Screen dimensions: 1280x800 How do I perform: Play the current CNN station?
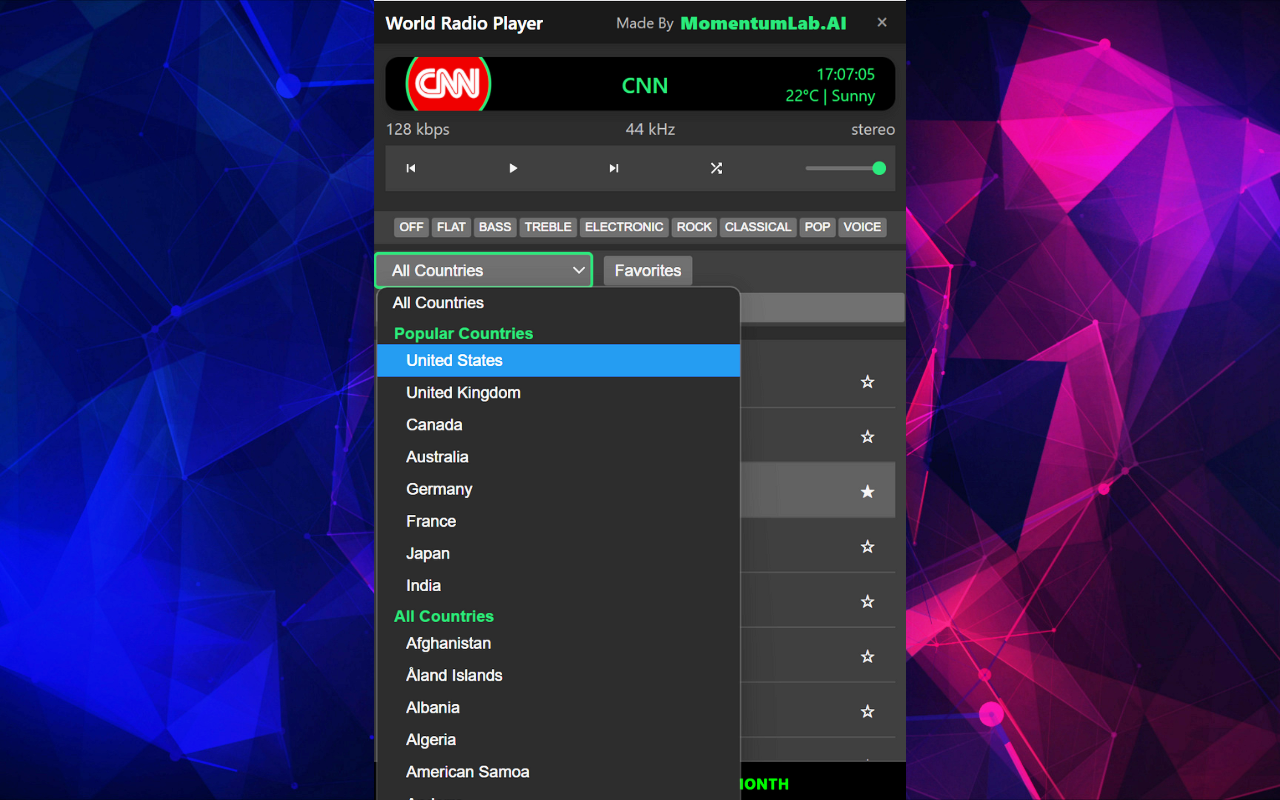tap(513, 168)
